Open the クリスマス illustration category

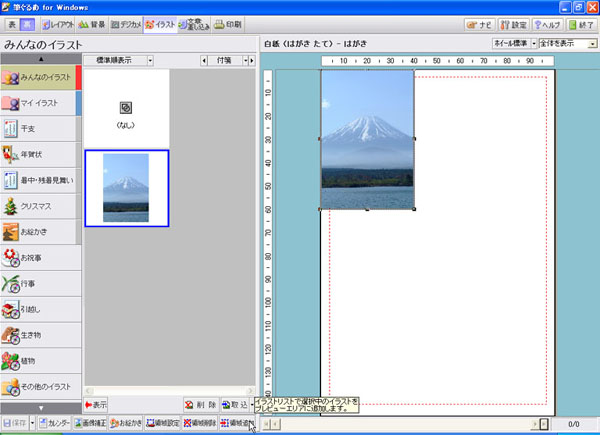(40, 206)
